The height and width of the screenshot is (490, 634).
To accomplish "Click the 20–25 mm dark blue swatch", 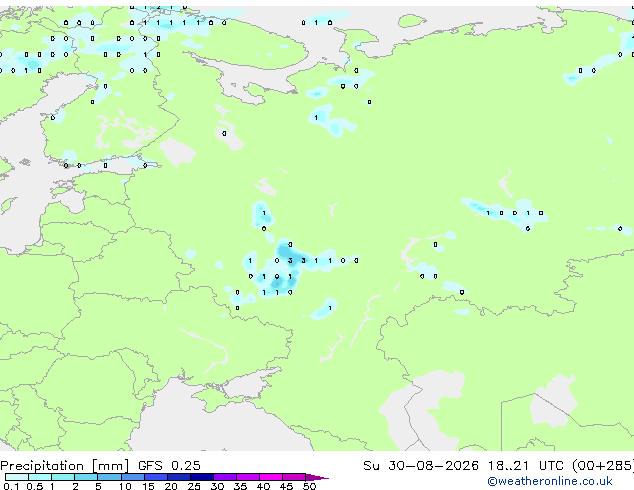I will [178, 477].
